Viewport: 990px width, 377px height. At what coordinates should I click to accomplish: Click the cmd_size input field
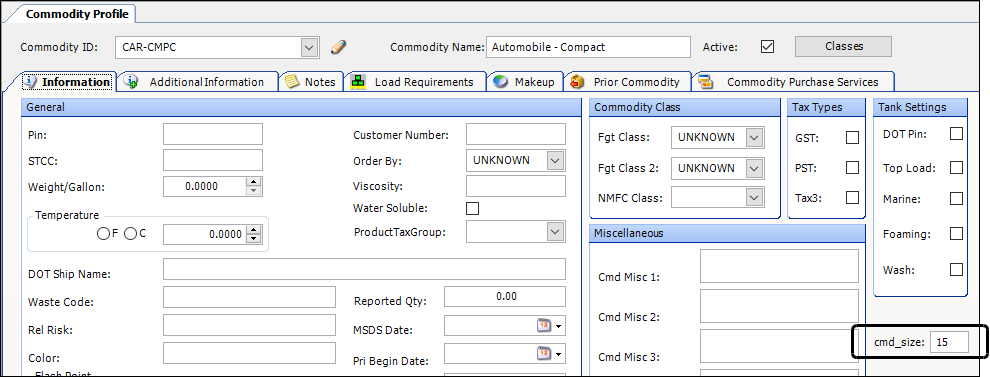tap(950, 342)
